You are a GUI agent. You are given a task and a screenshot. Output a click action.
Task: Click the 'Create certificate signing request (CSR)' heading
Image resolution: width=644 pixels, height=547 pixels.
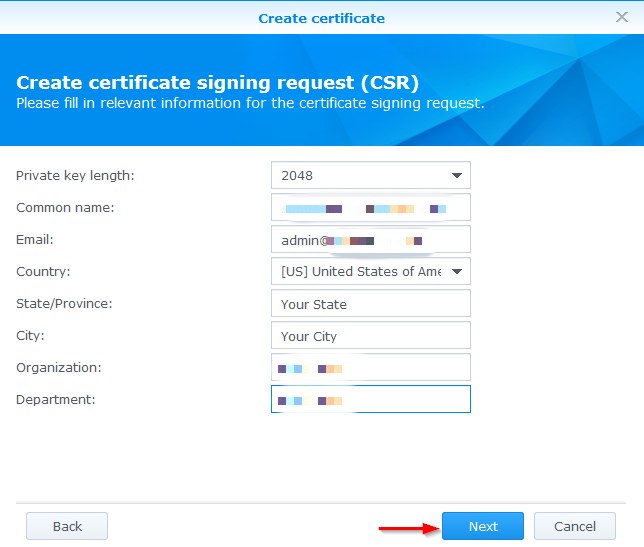click(217, 82)
